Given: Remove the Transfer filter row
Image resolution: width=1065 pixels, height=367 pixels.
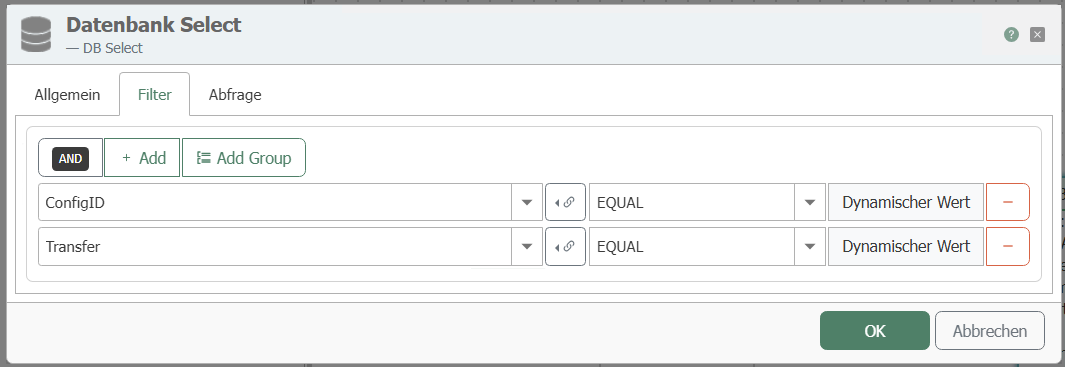Looking at the screenshot, I should coord(1007,247).
